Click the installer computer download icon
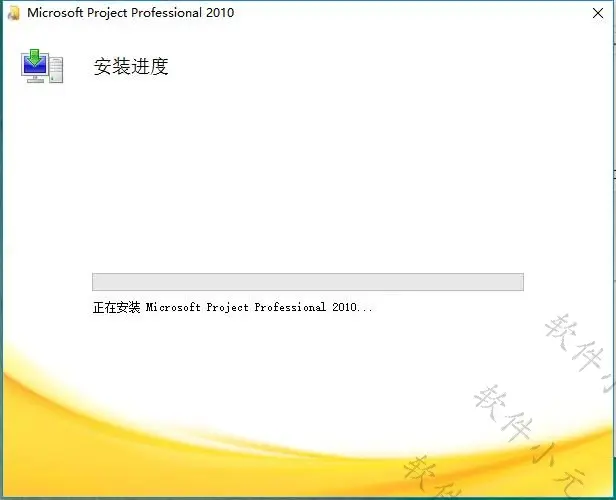616x500 pixels. (x=42, y=66)
